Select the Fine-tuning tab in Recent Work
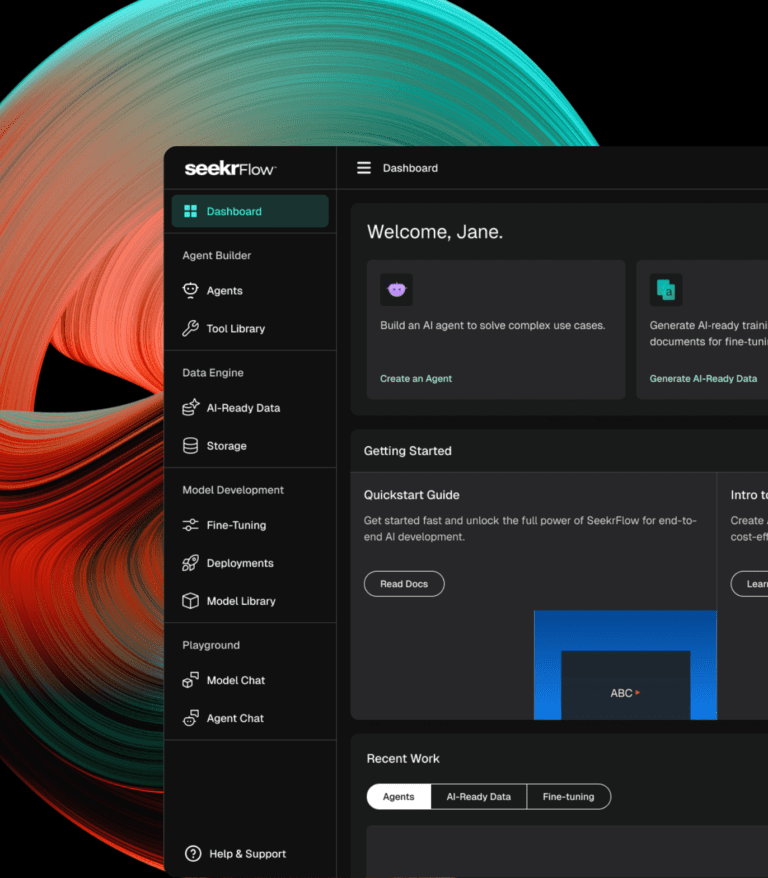This screenshot has height=878, width=768. [x=569, y=796]
